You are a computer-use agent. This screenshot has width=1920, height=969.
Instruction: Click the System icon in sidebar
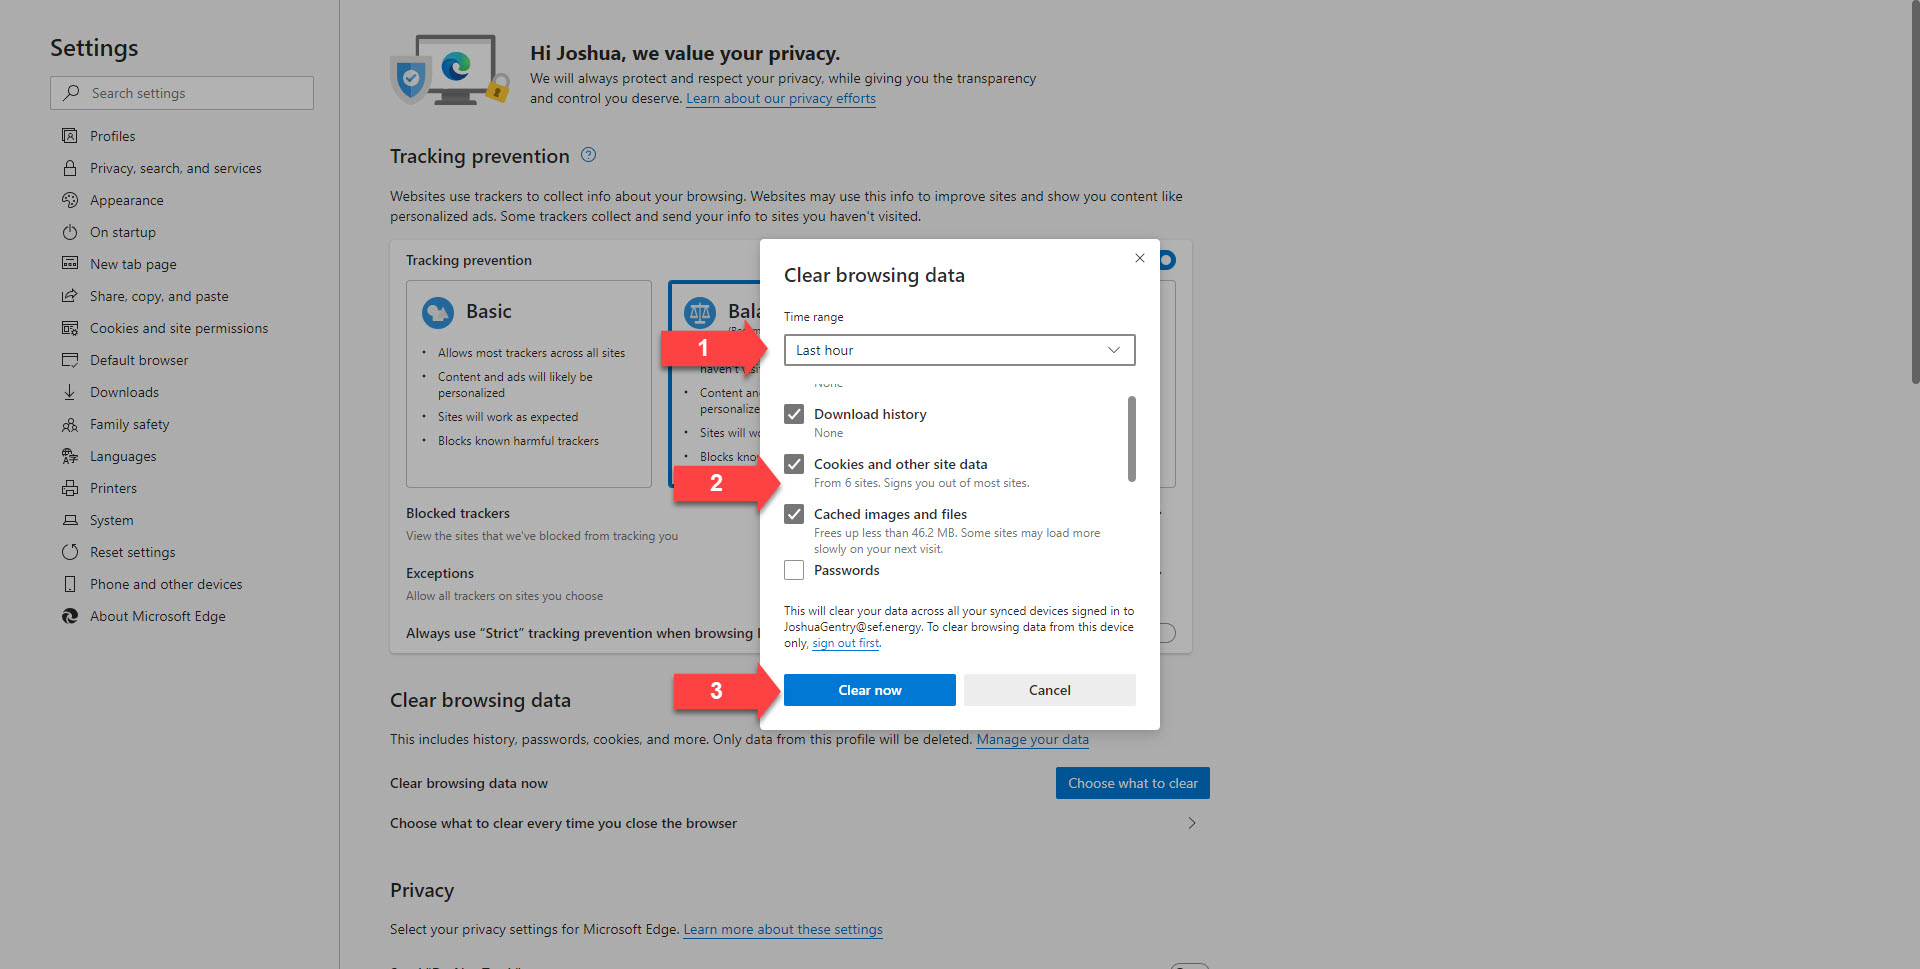pyautogui.click(x=70, y=520)
